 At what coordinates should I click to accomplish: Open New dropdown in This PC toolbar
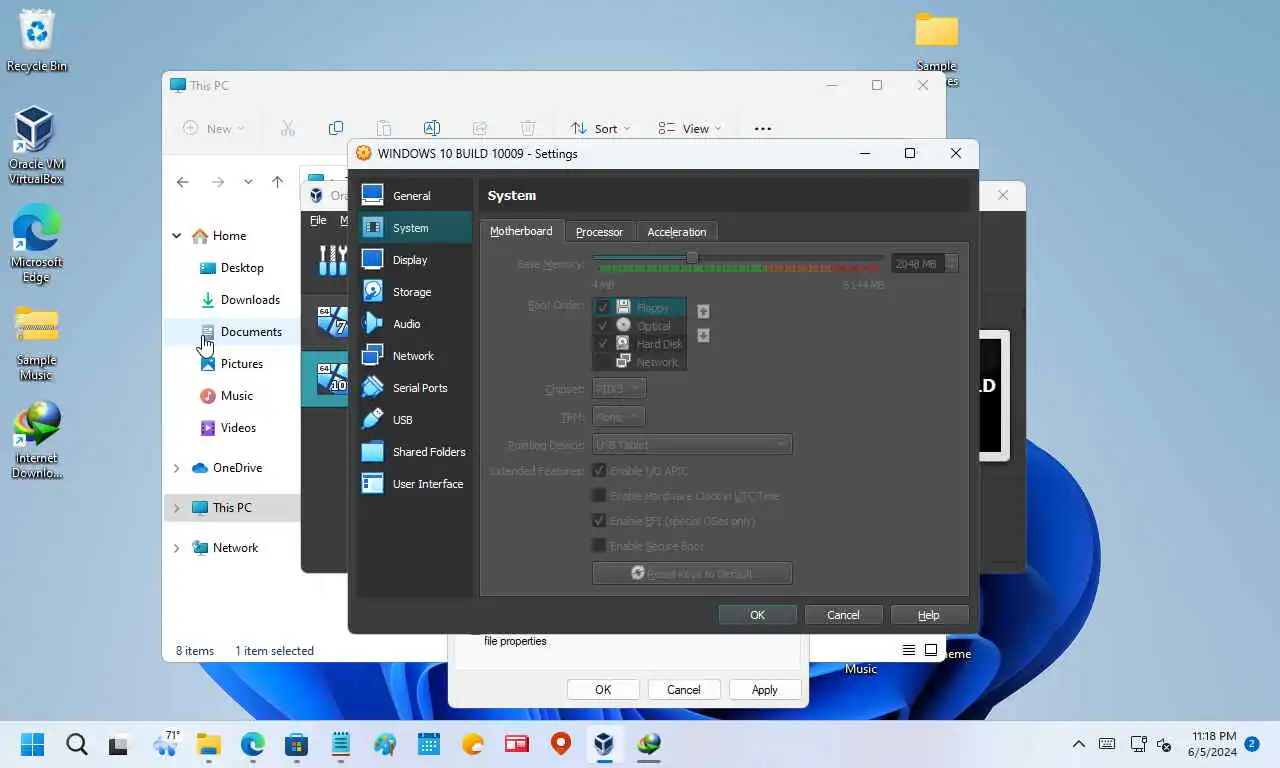pos(213,128)
